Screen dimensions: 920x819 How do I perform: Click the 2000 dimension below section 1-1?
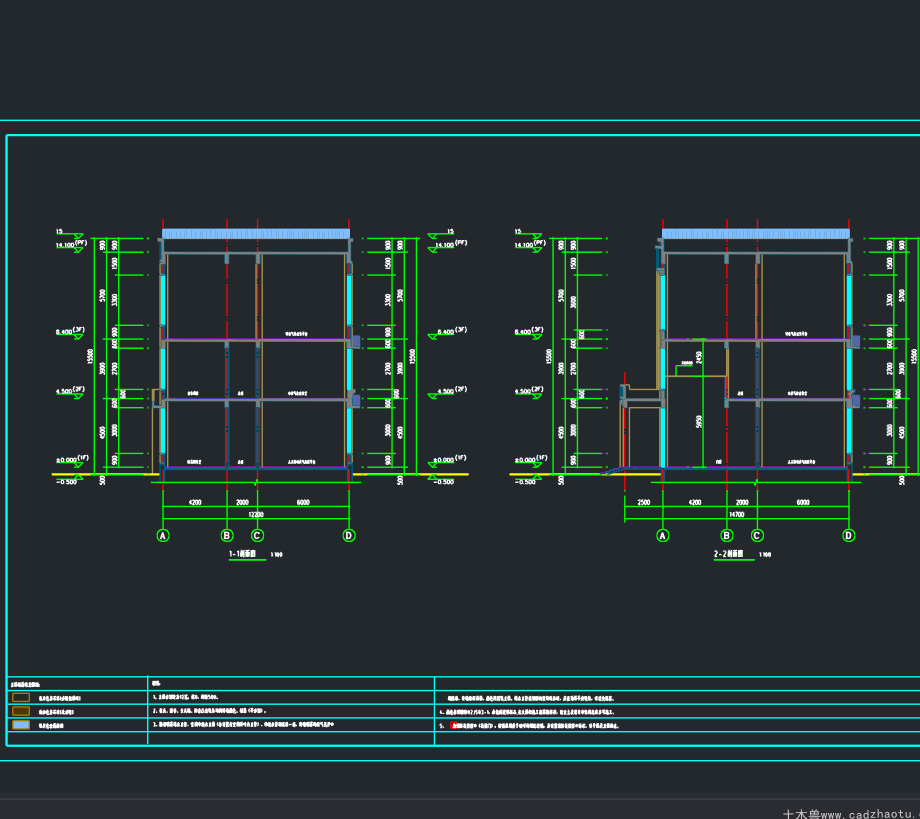coord(242,502)
